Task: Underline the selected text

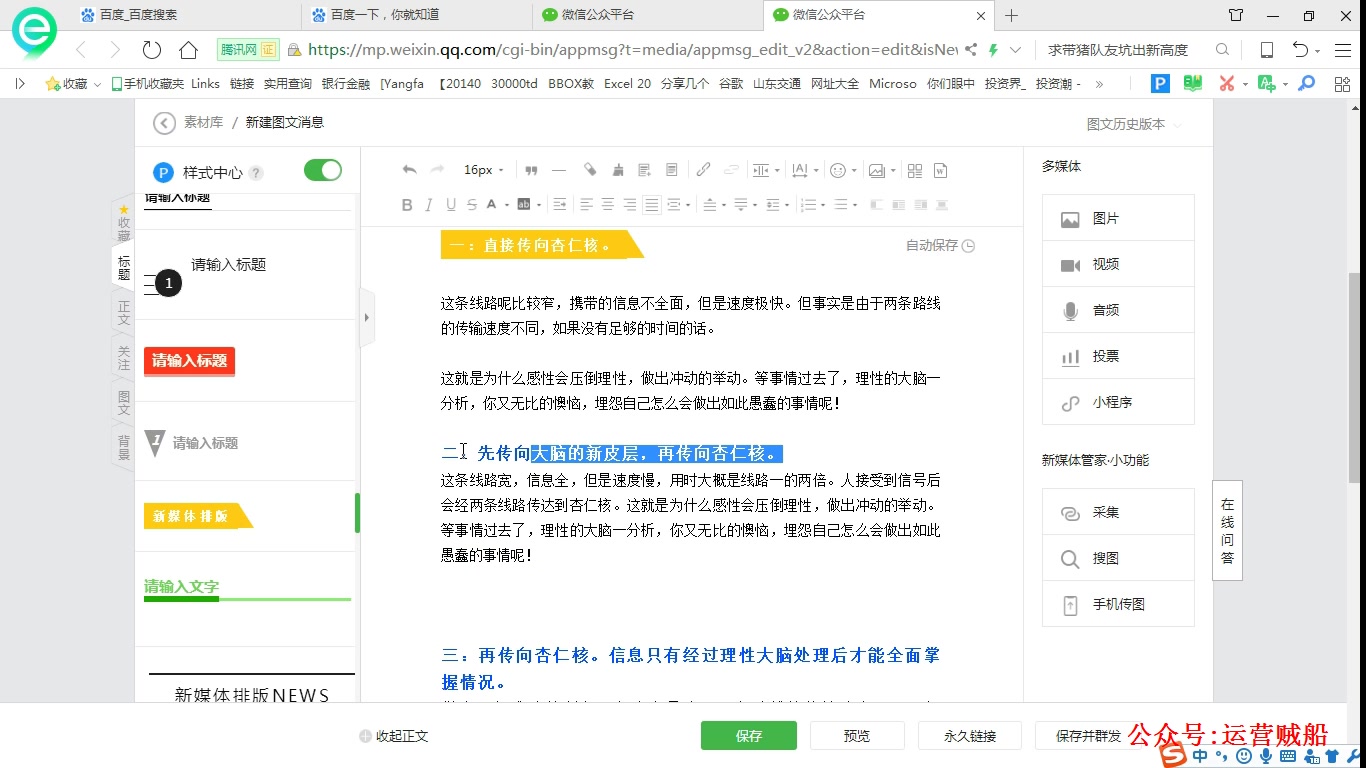Action: click(451, 205)
